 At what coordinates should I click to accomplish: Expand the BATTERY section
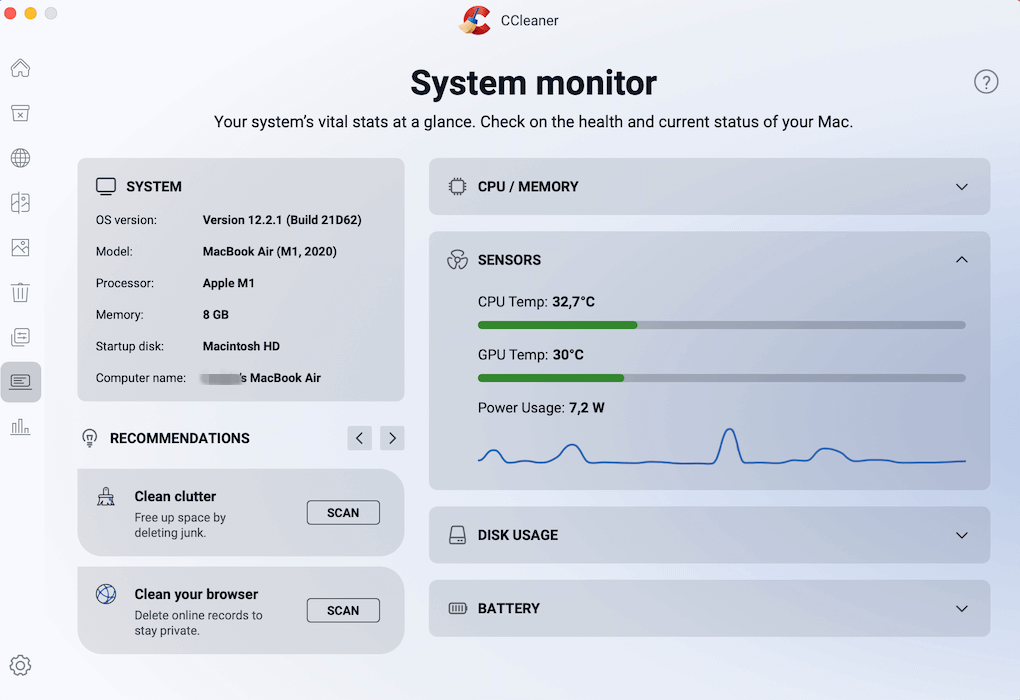point(961,608)
